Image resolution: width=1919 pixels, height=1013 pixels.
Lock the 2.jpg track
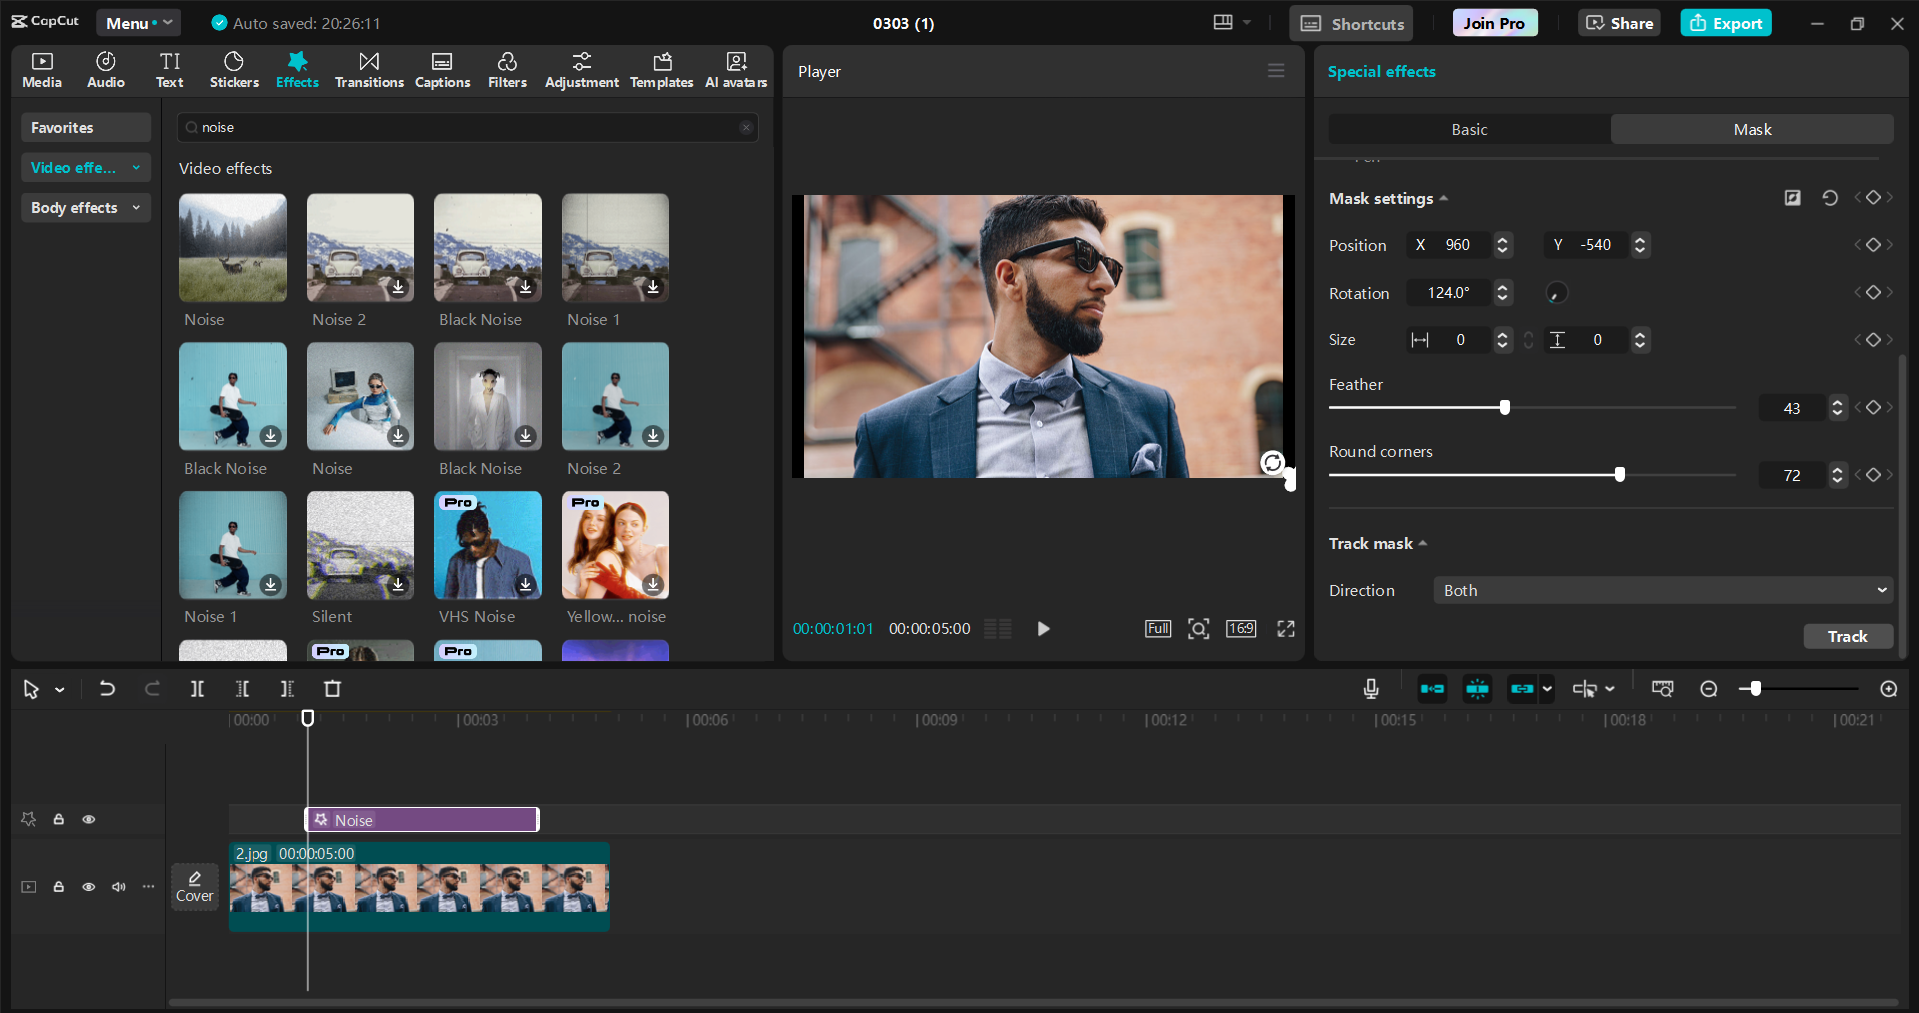(58, 887)
